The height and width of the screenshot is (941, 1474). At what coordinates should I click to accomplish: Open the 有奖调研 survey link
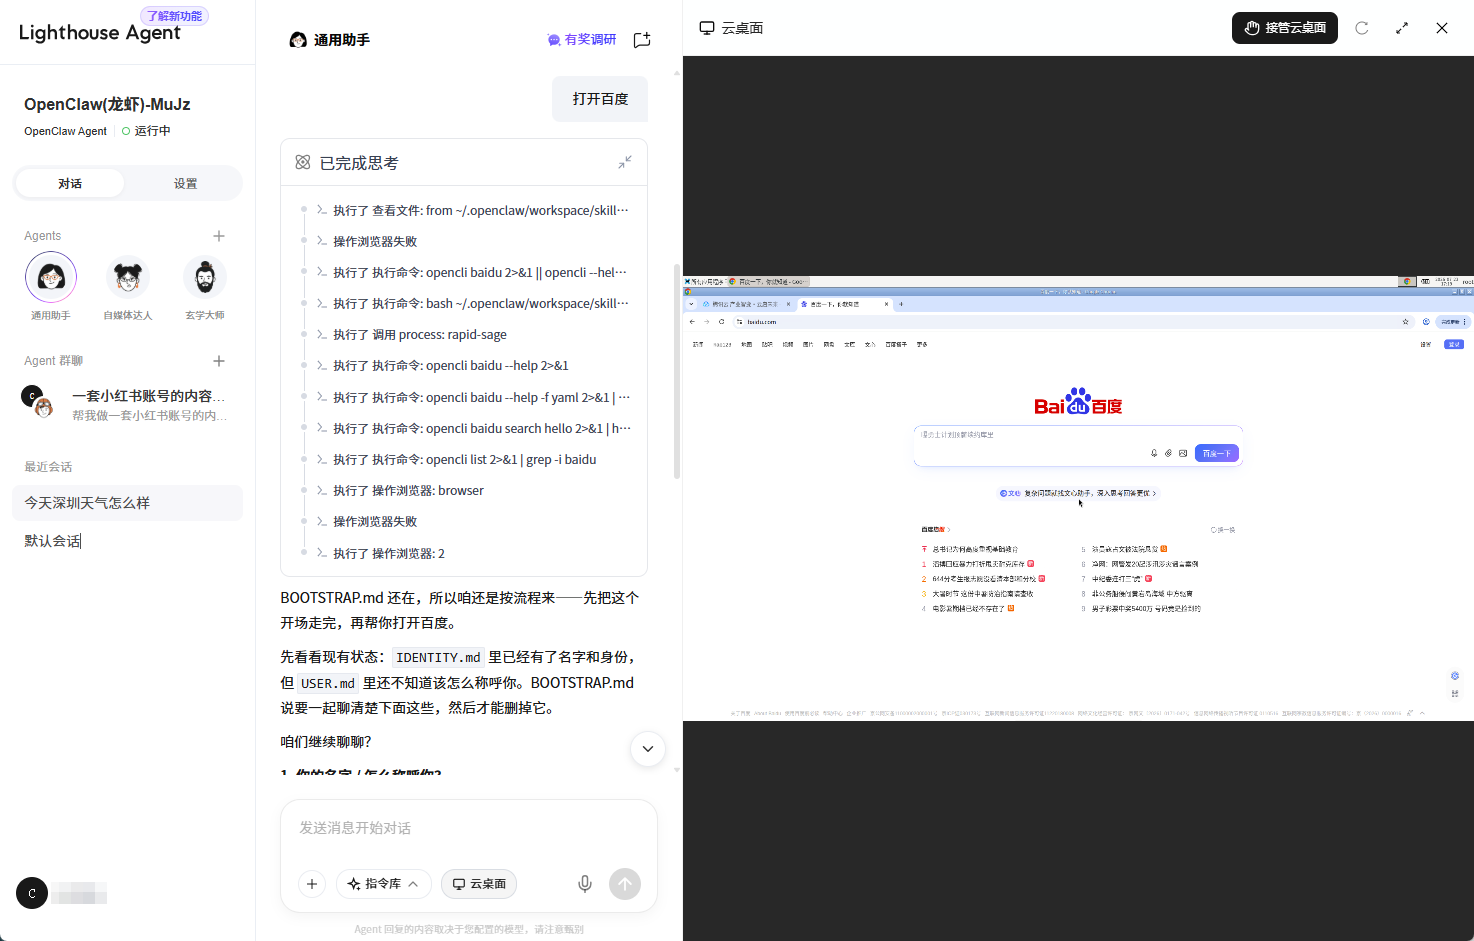pyautogui.click(x=582, y=40)
